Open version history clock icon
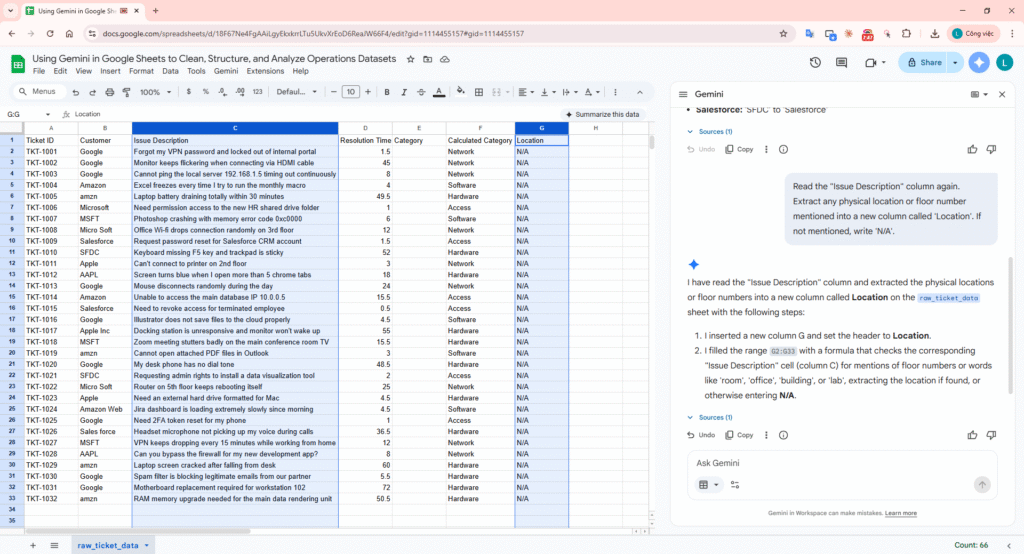1024x554 pixels. (815, 63)
